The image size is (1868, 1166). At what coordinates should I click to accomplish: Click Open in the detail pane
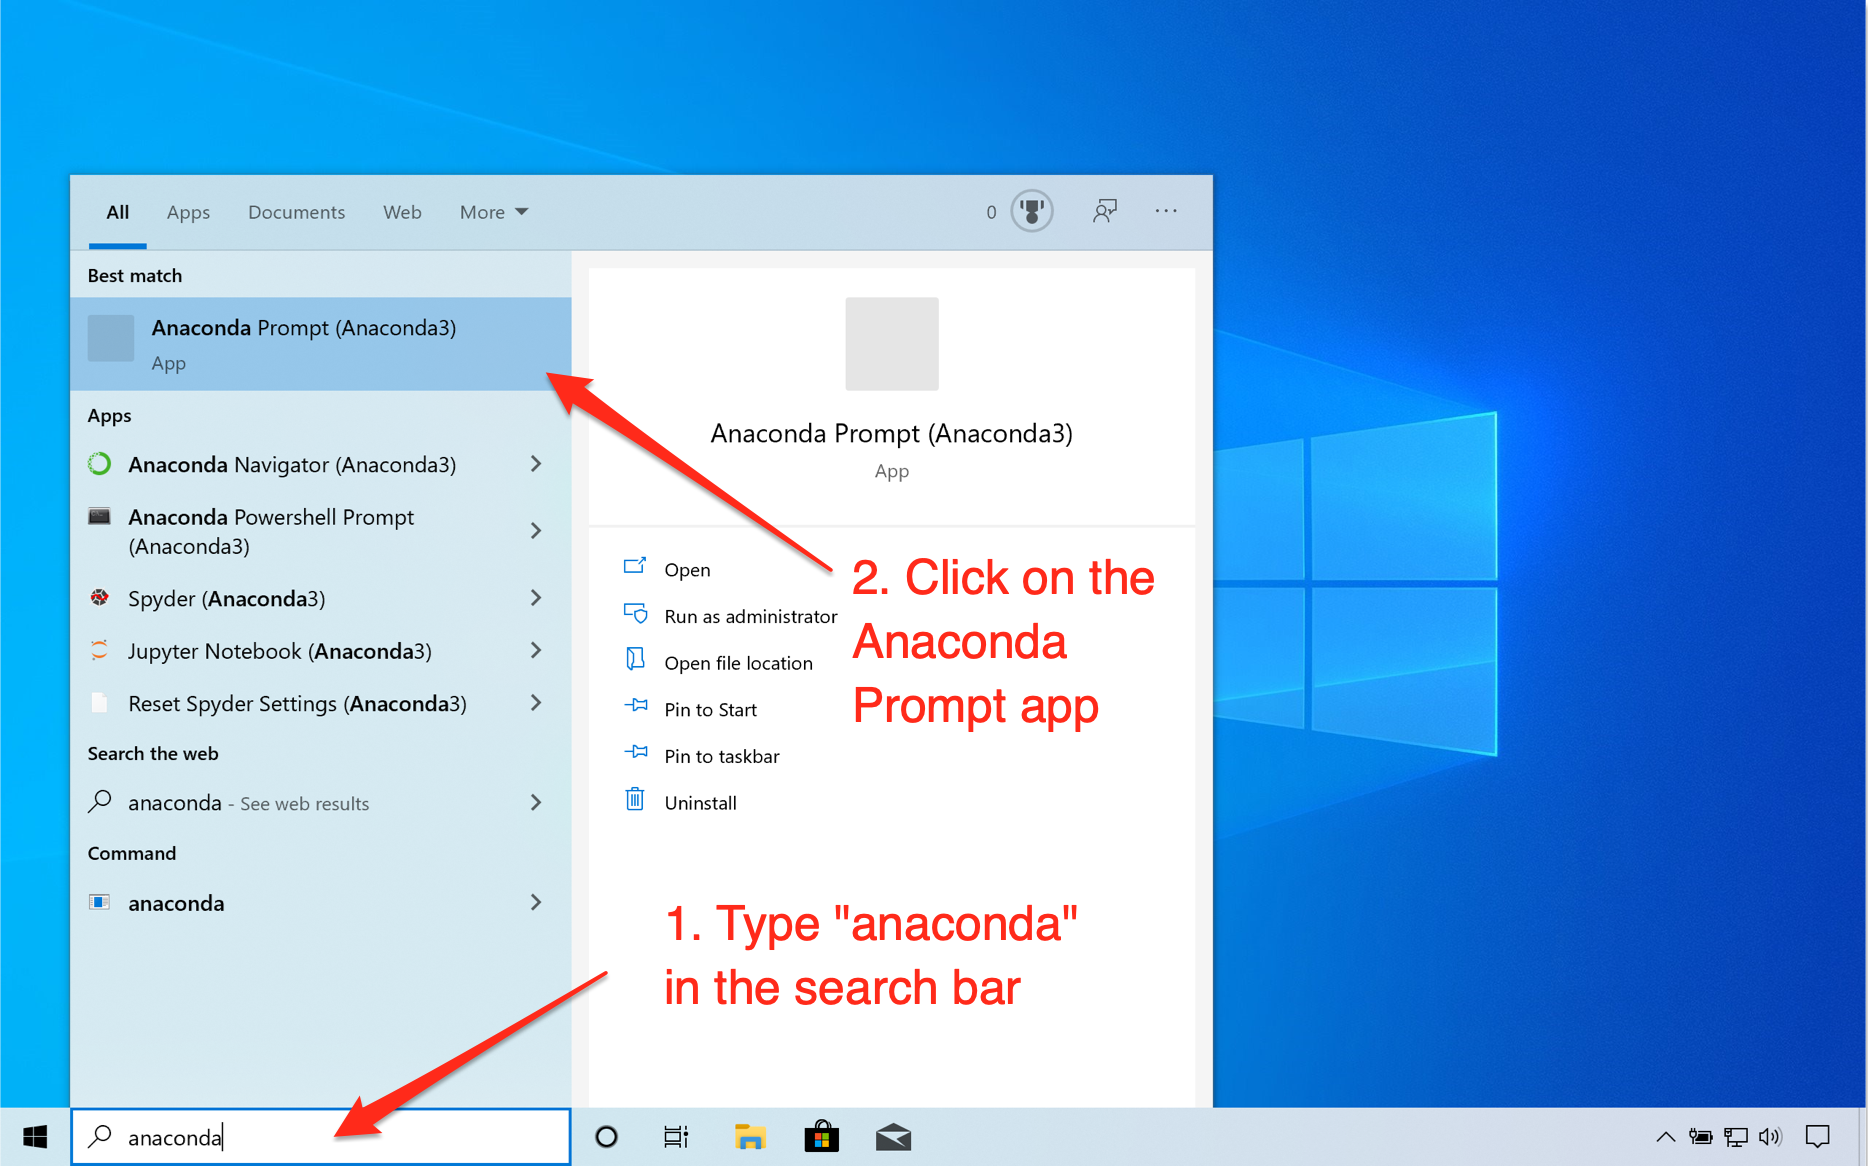pyautogui.click(x=687, y=570)
